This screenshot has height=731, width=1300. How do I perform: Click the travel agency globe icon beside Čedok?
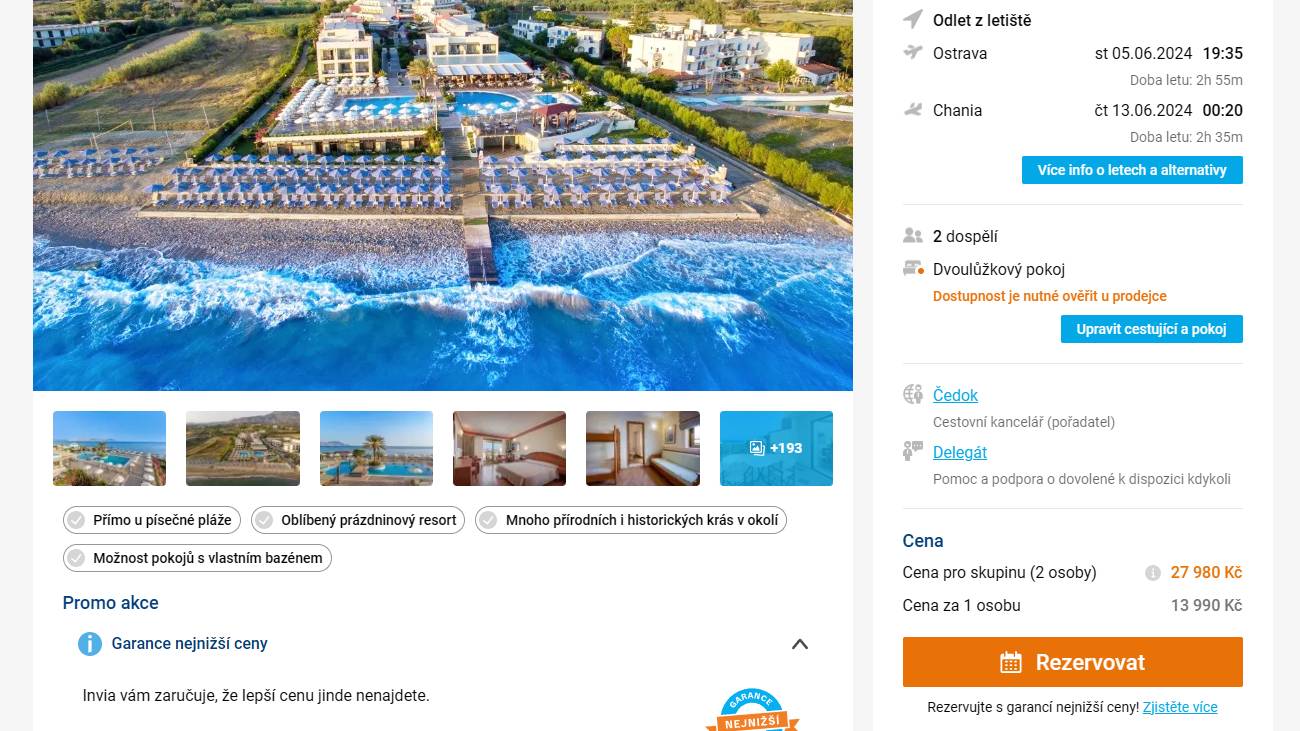(x=912, y=394)
